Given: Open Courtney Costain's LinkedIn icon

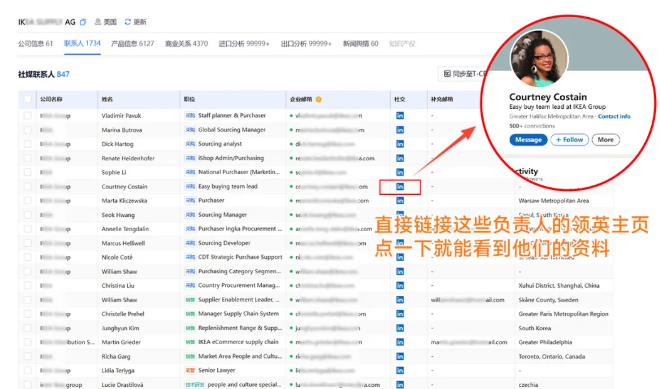Looking at the screenshot, I should coord(400,187).
